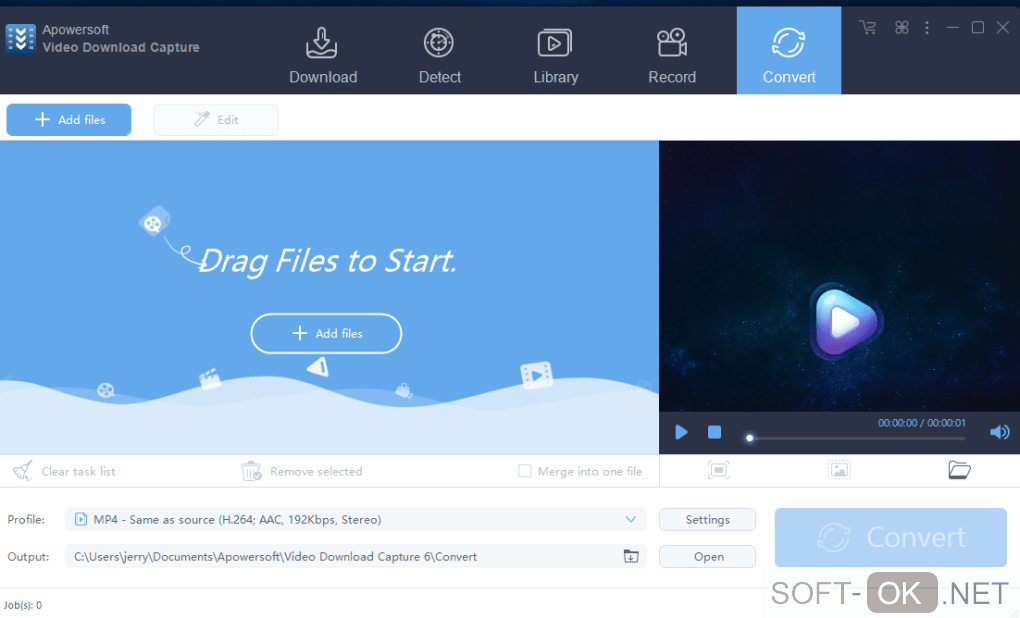Viewport: 1020px width, 618px height.
Task: Stop the preview playback
Action: click(x=714, y=432)
